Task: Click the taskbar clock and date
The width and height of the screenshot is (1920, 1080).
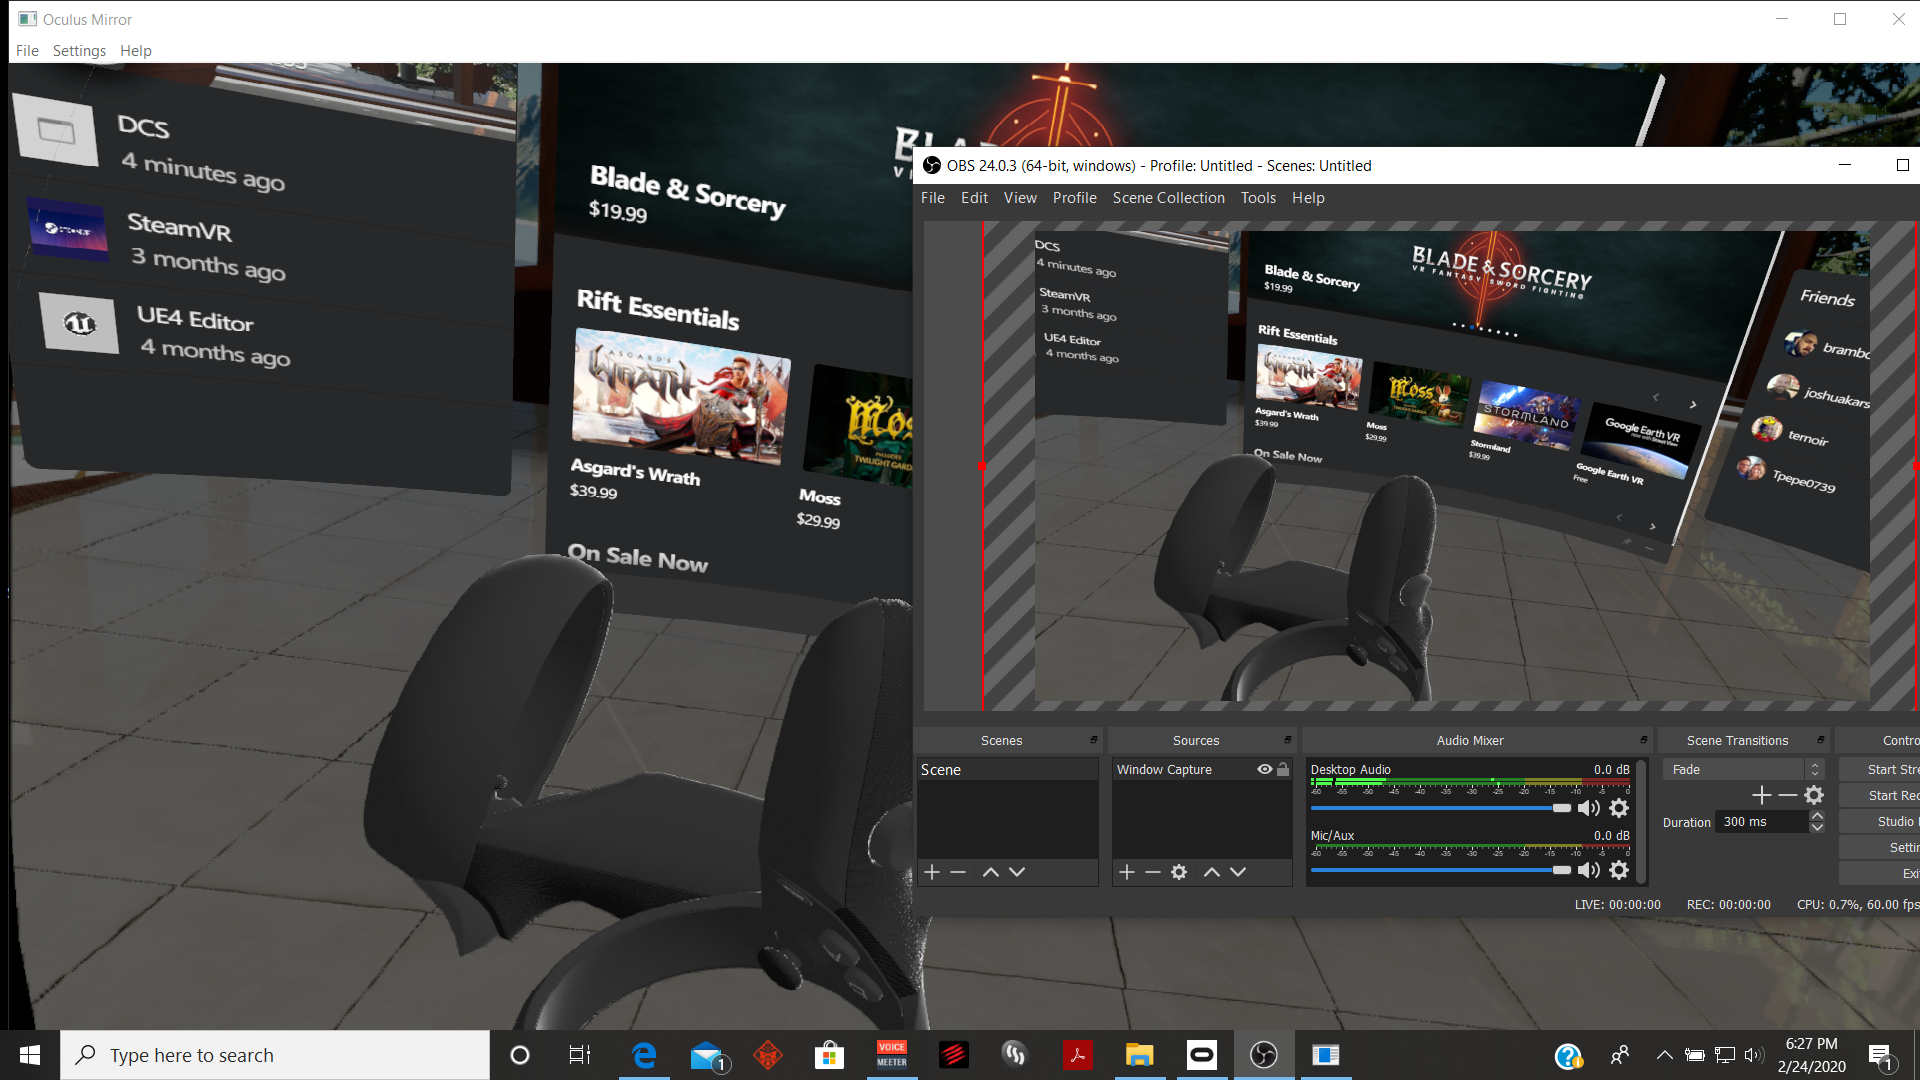Action: (x=1812, y=1055)
